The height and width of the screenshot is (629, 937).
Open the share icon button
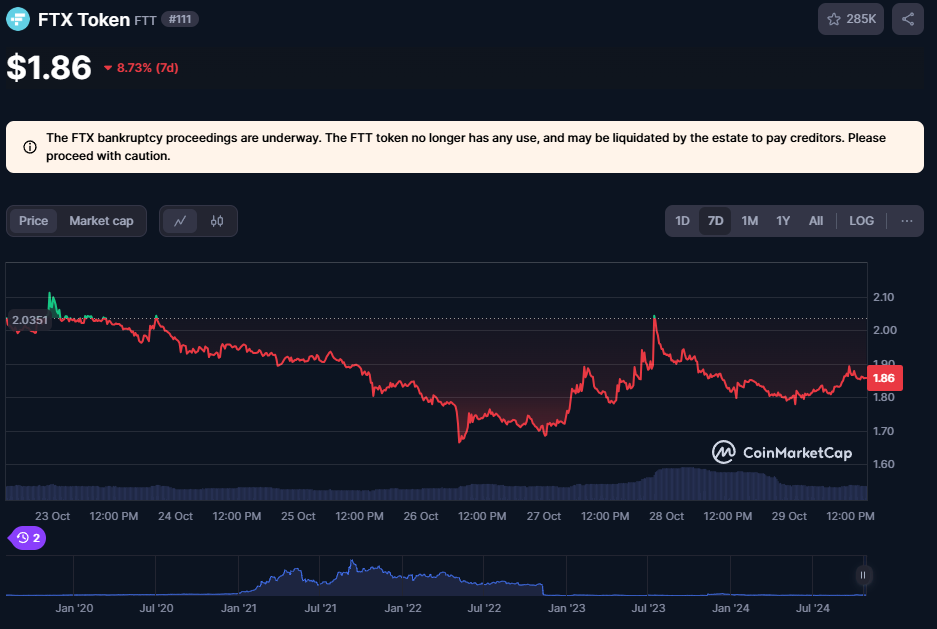click(x=908, y=19)
